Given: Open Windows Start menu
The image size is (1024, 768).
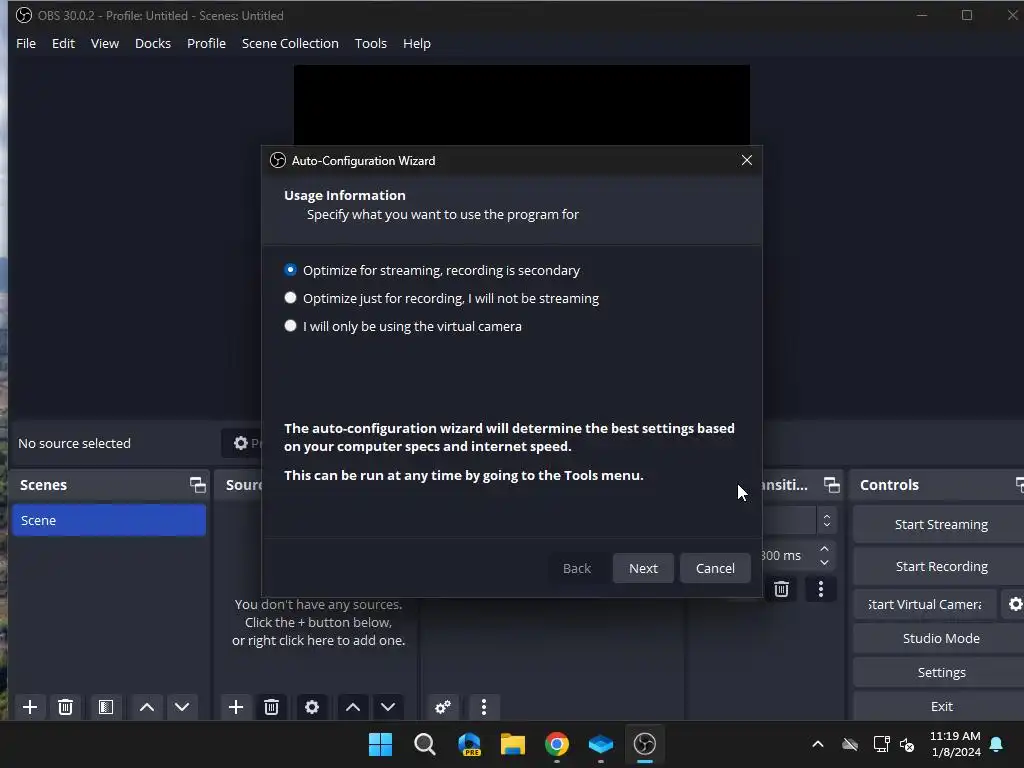Looking at the screenshot, I should [x=380, y=744].
